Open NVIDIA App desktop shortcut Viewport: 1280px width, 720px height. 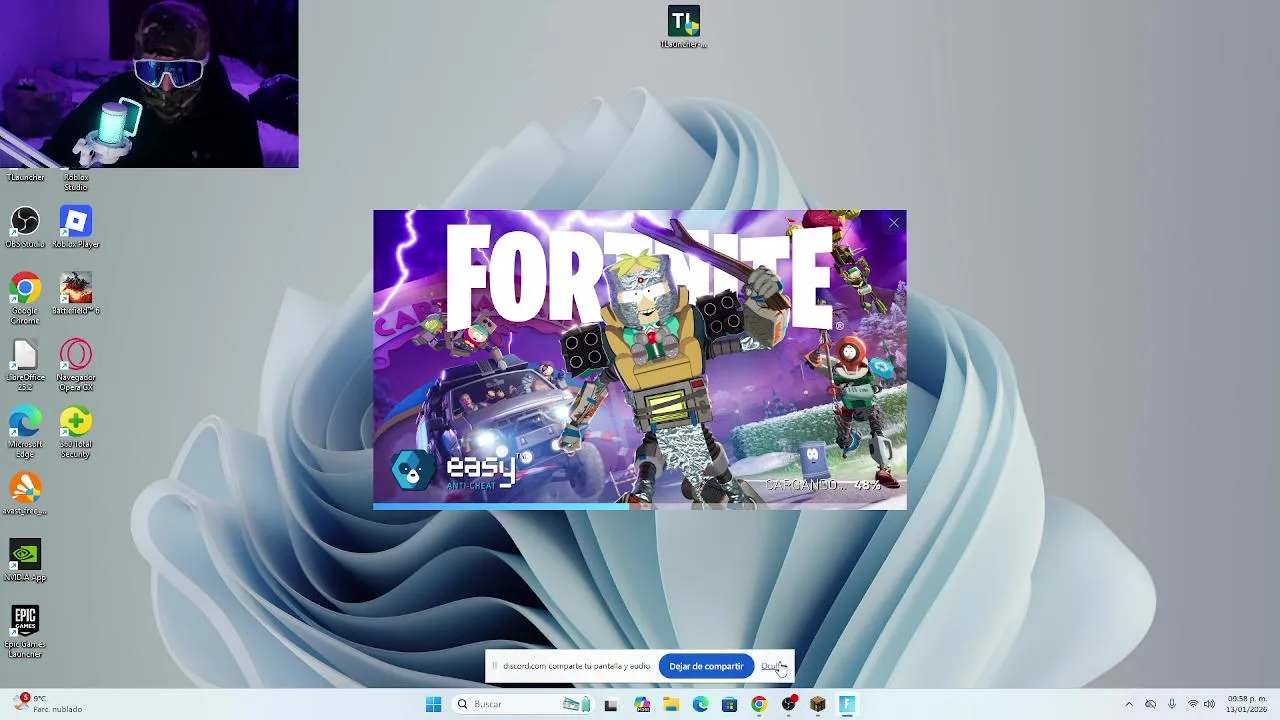(x=25, y=561)
